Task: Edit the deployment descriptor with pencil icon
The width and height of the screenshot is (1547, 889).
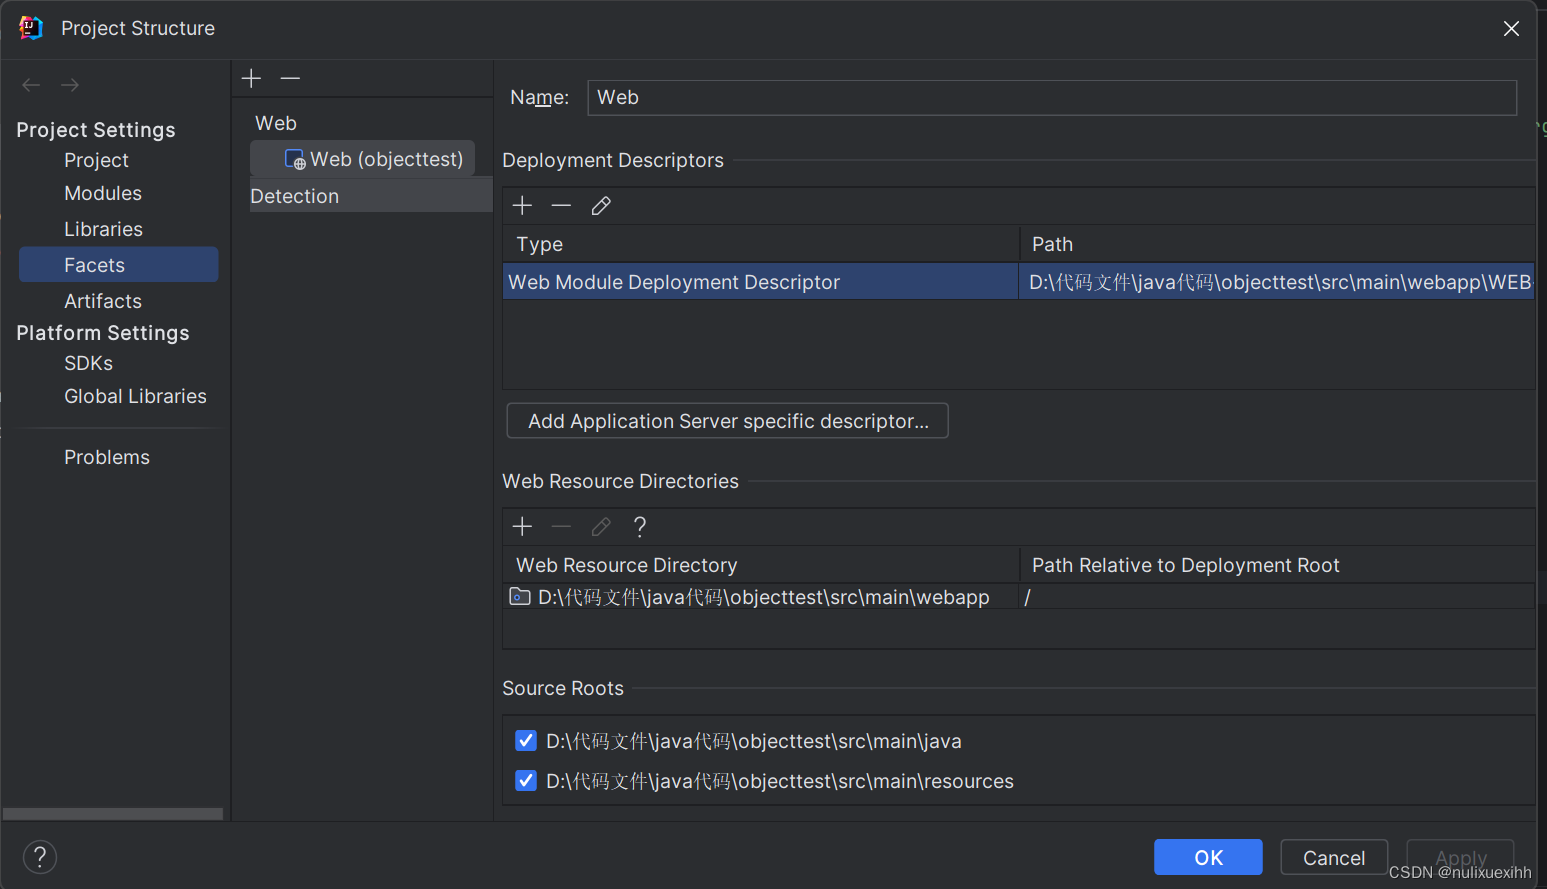Action: 601,206
